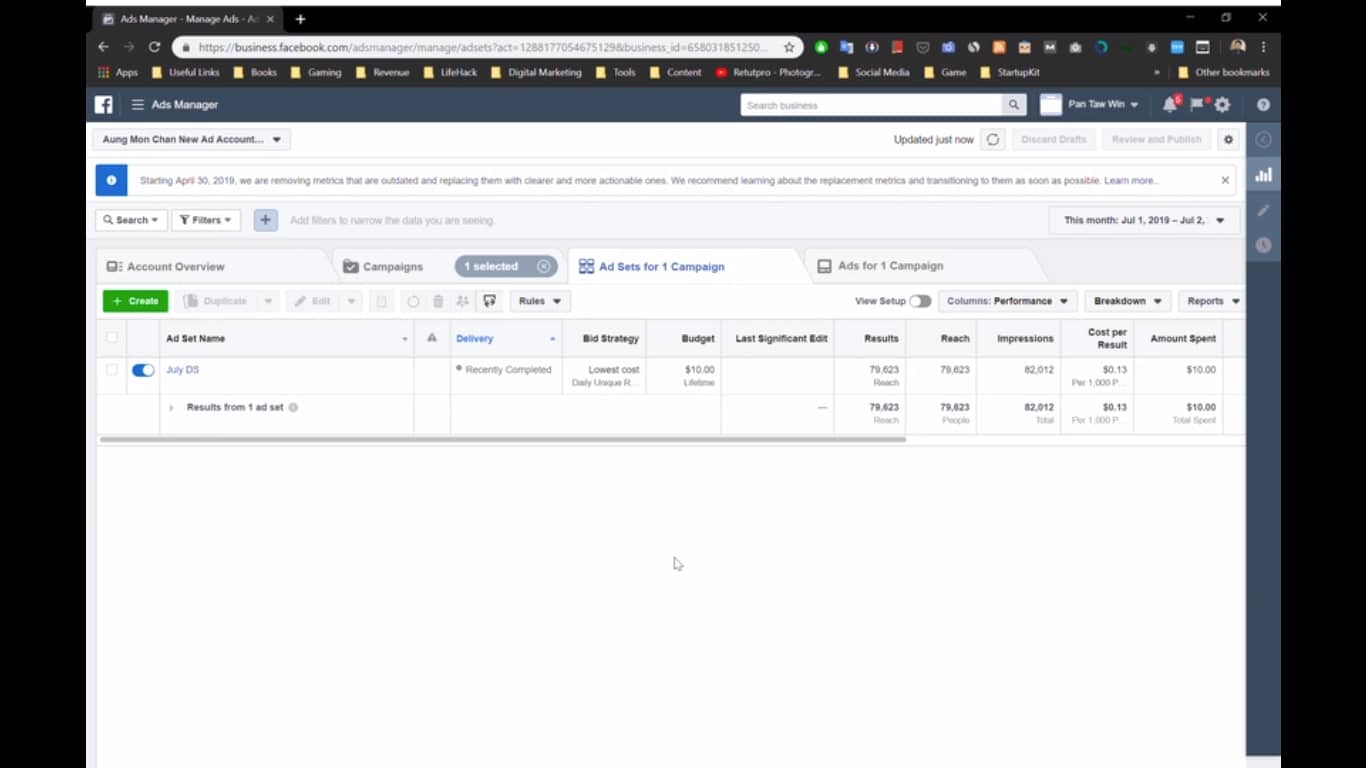This screenshot has height=768, width=1366.
Task: Click the search magnifier in Search business
Action: 1014,105
